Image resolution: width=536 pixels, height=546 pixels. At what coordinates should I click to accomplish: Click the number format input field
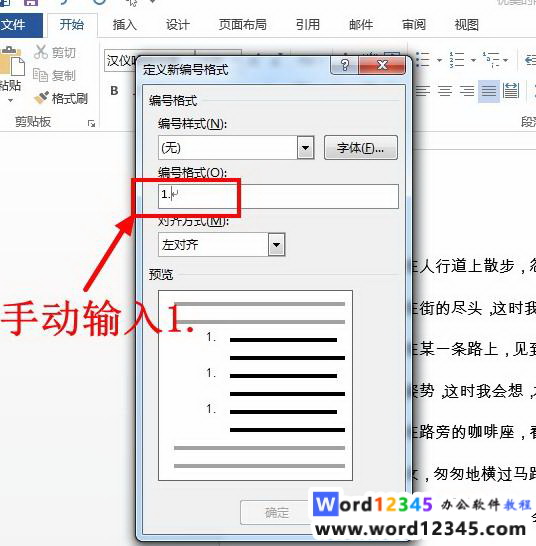(x=278, y=196)
